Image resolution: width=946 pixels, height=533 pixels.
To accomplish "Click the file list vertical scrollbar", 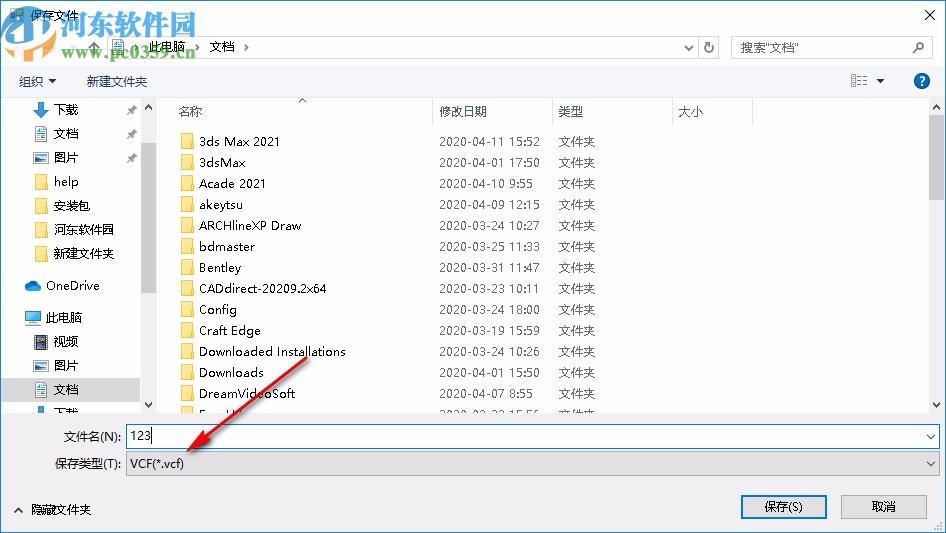I will 936,158.
